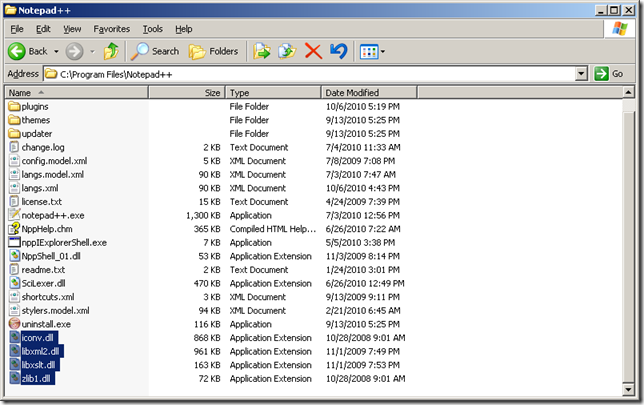Open Back button history dropdown arrow
Screen dimensions: 644x405
[x=56, y=51]
